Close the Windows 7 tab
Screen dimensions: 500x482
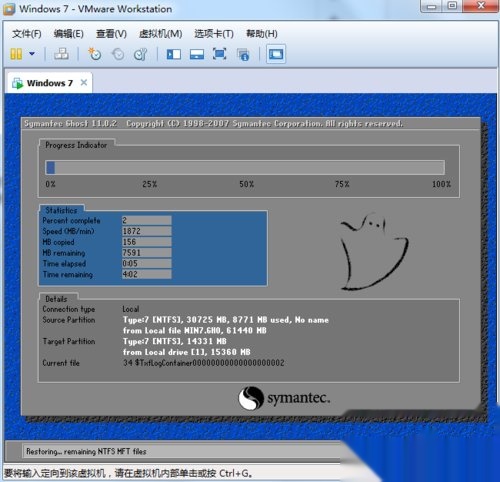coord(84,82)
